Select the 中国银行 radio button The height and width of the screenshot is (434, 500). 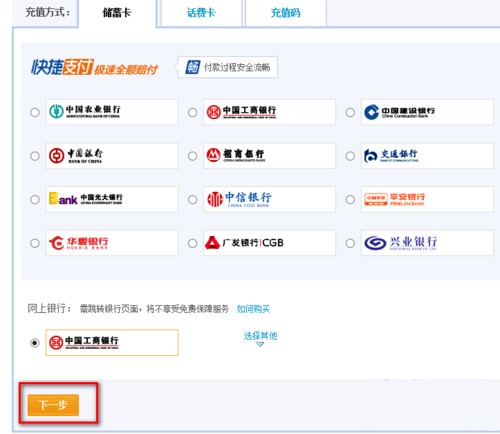click(x=35, y=156)
